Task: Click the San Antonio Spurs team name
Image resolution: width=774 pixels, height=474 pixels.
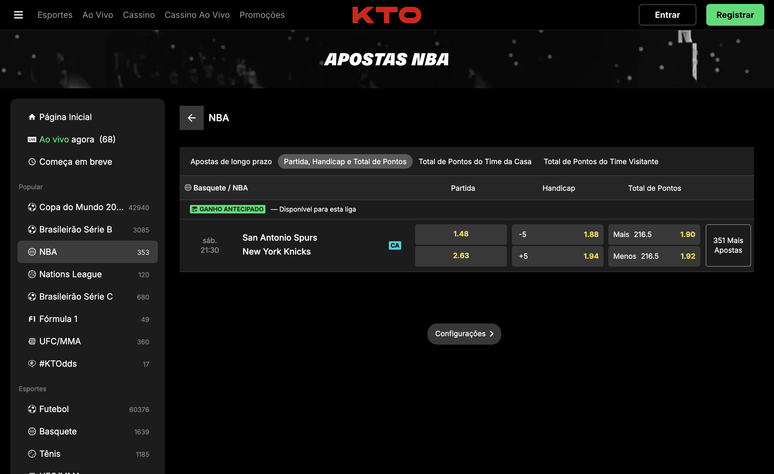Action: click(x=279, y=237)
